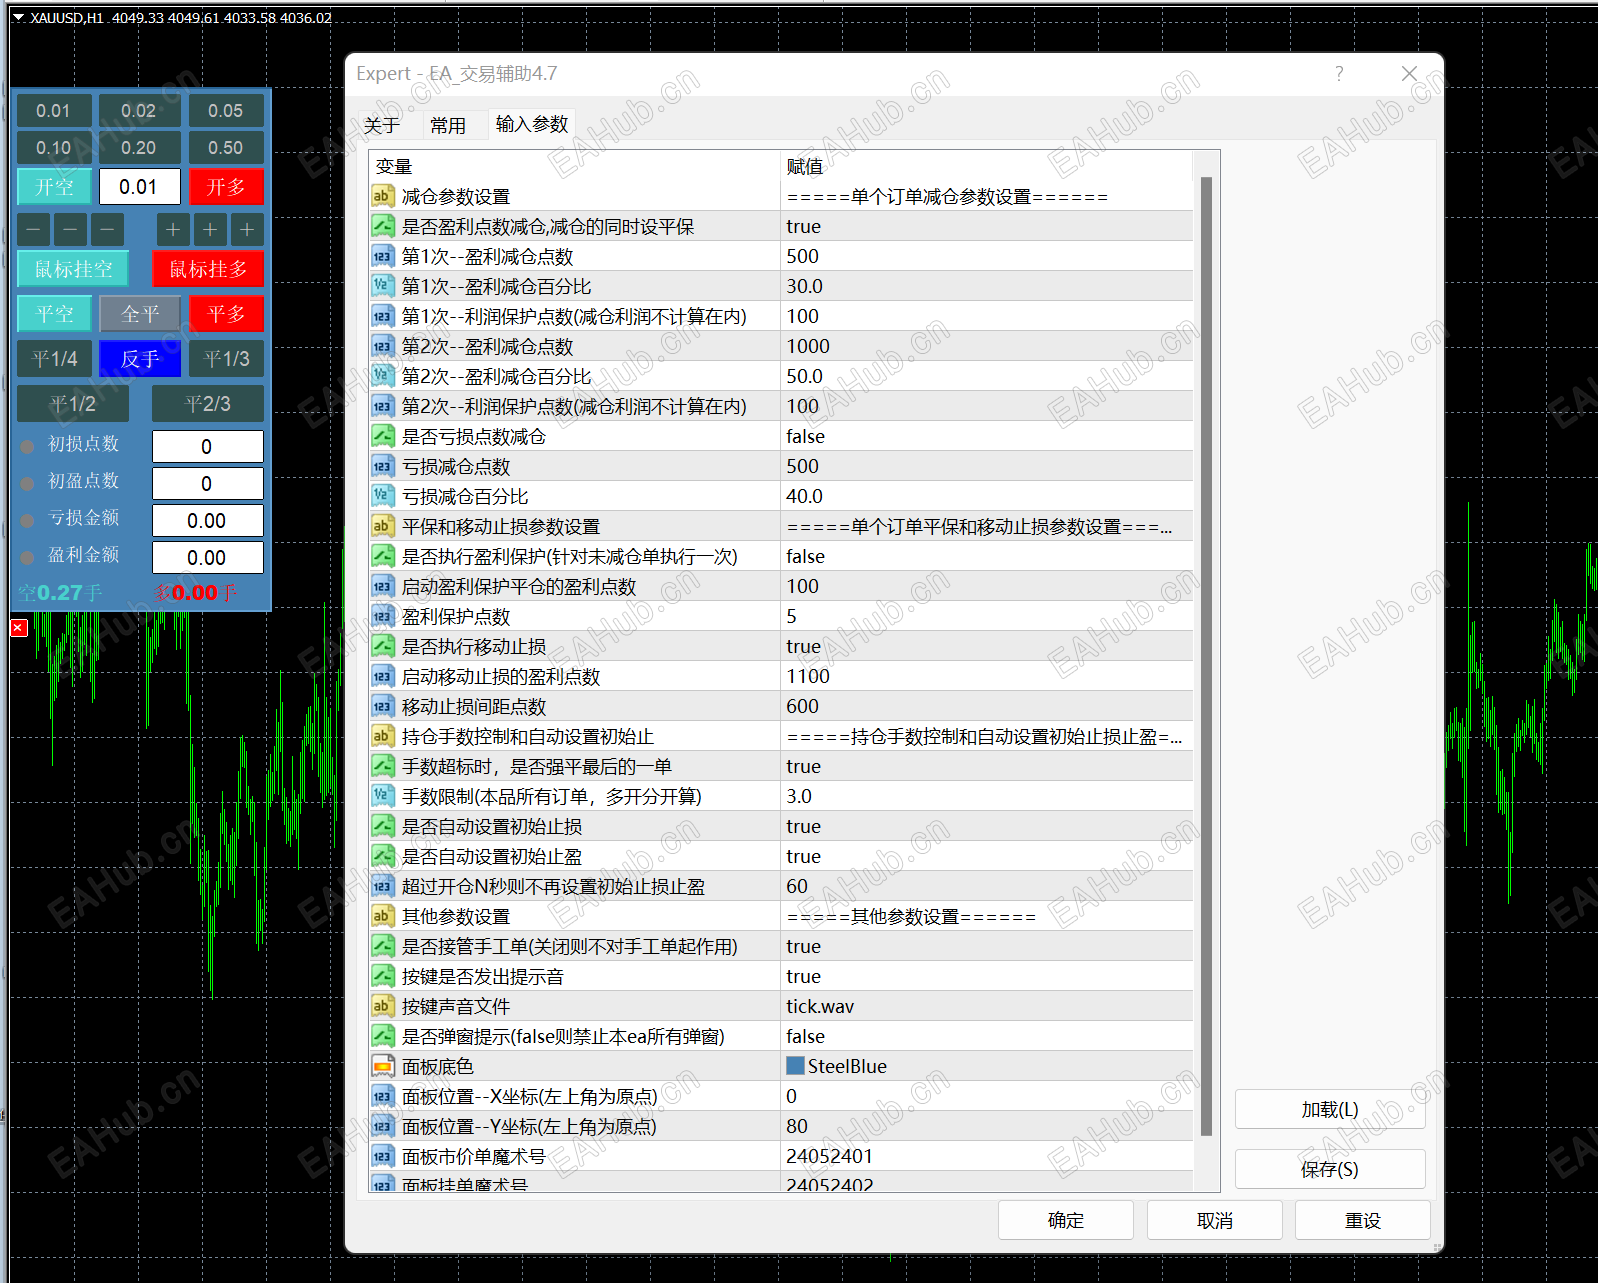
Task: Open the true value for 是否自动设置初始止损
Action: (803, 827)
